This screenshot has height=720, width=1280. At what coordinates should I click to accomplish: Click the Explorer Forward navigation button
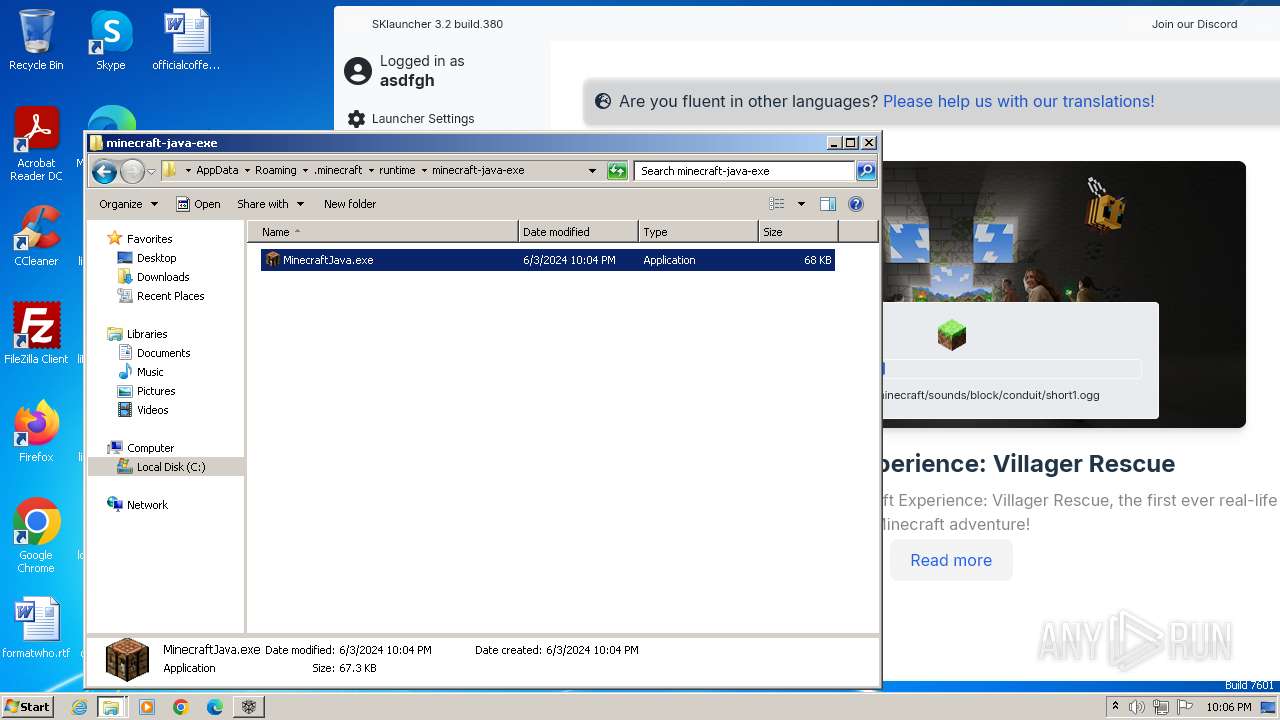click(x=132, y=172)
